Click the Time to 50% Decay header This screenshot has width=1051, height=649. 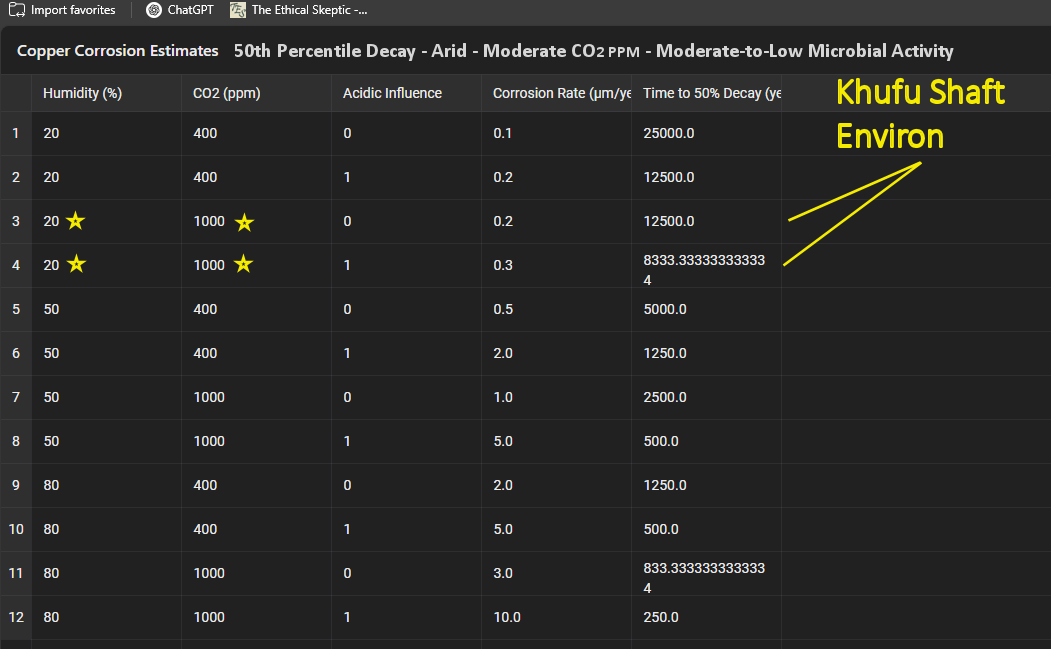pyautogui.click(x=710, y=93)
